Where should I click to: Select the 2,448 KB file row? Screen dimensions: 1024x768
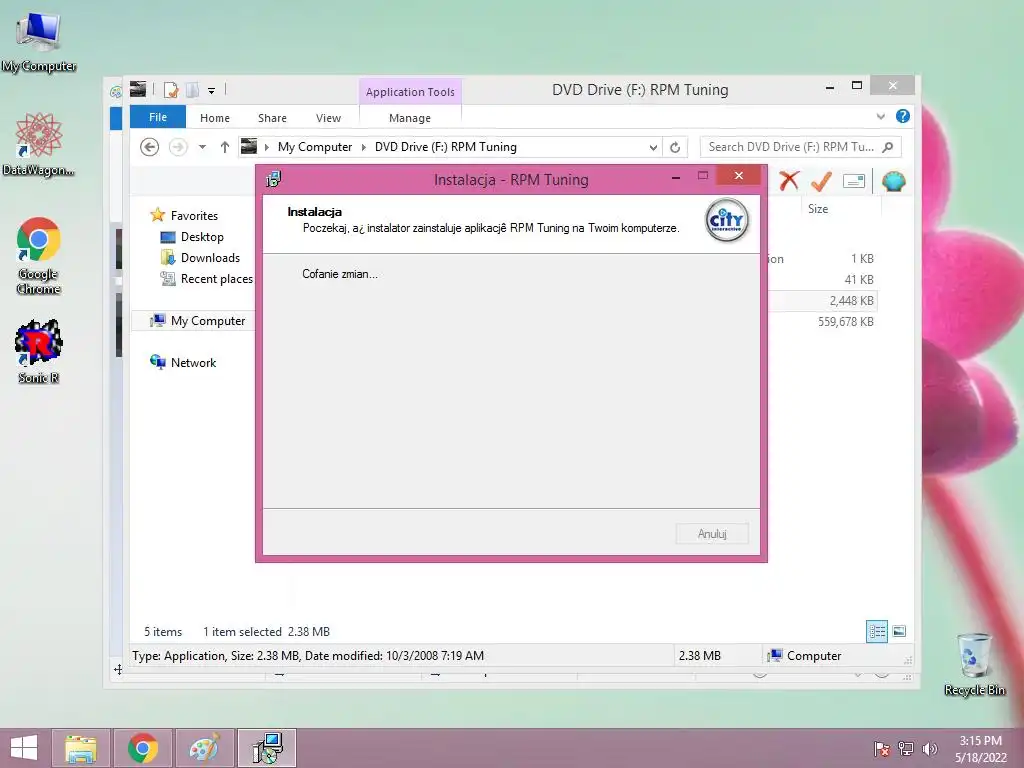[823, 301]
